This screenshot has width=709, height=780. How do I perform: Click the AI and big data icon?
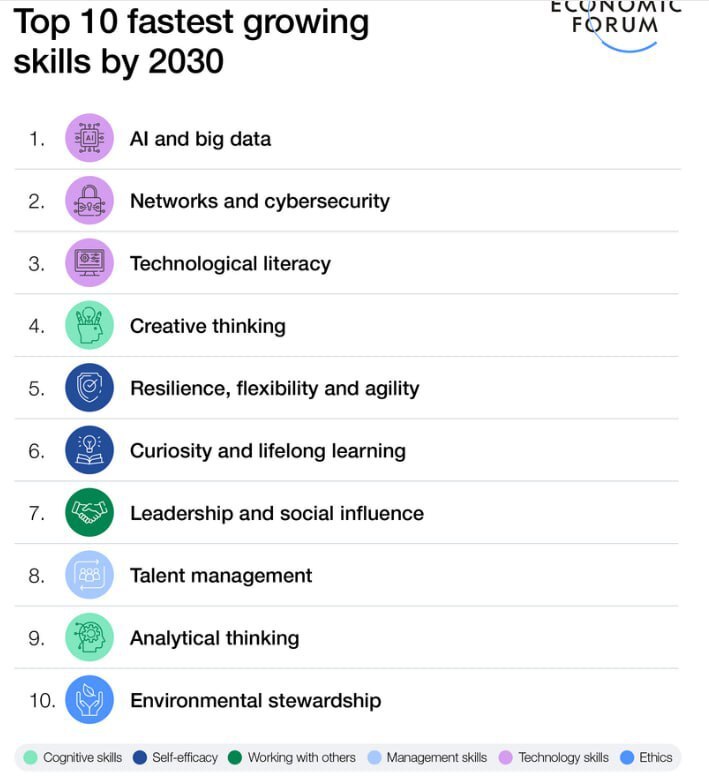(x=90, y=138)
